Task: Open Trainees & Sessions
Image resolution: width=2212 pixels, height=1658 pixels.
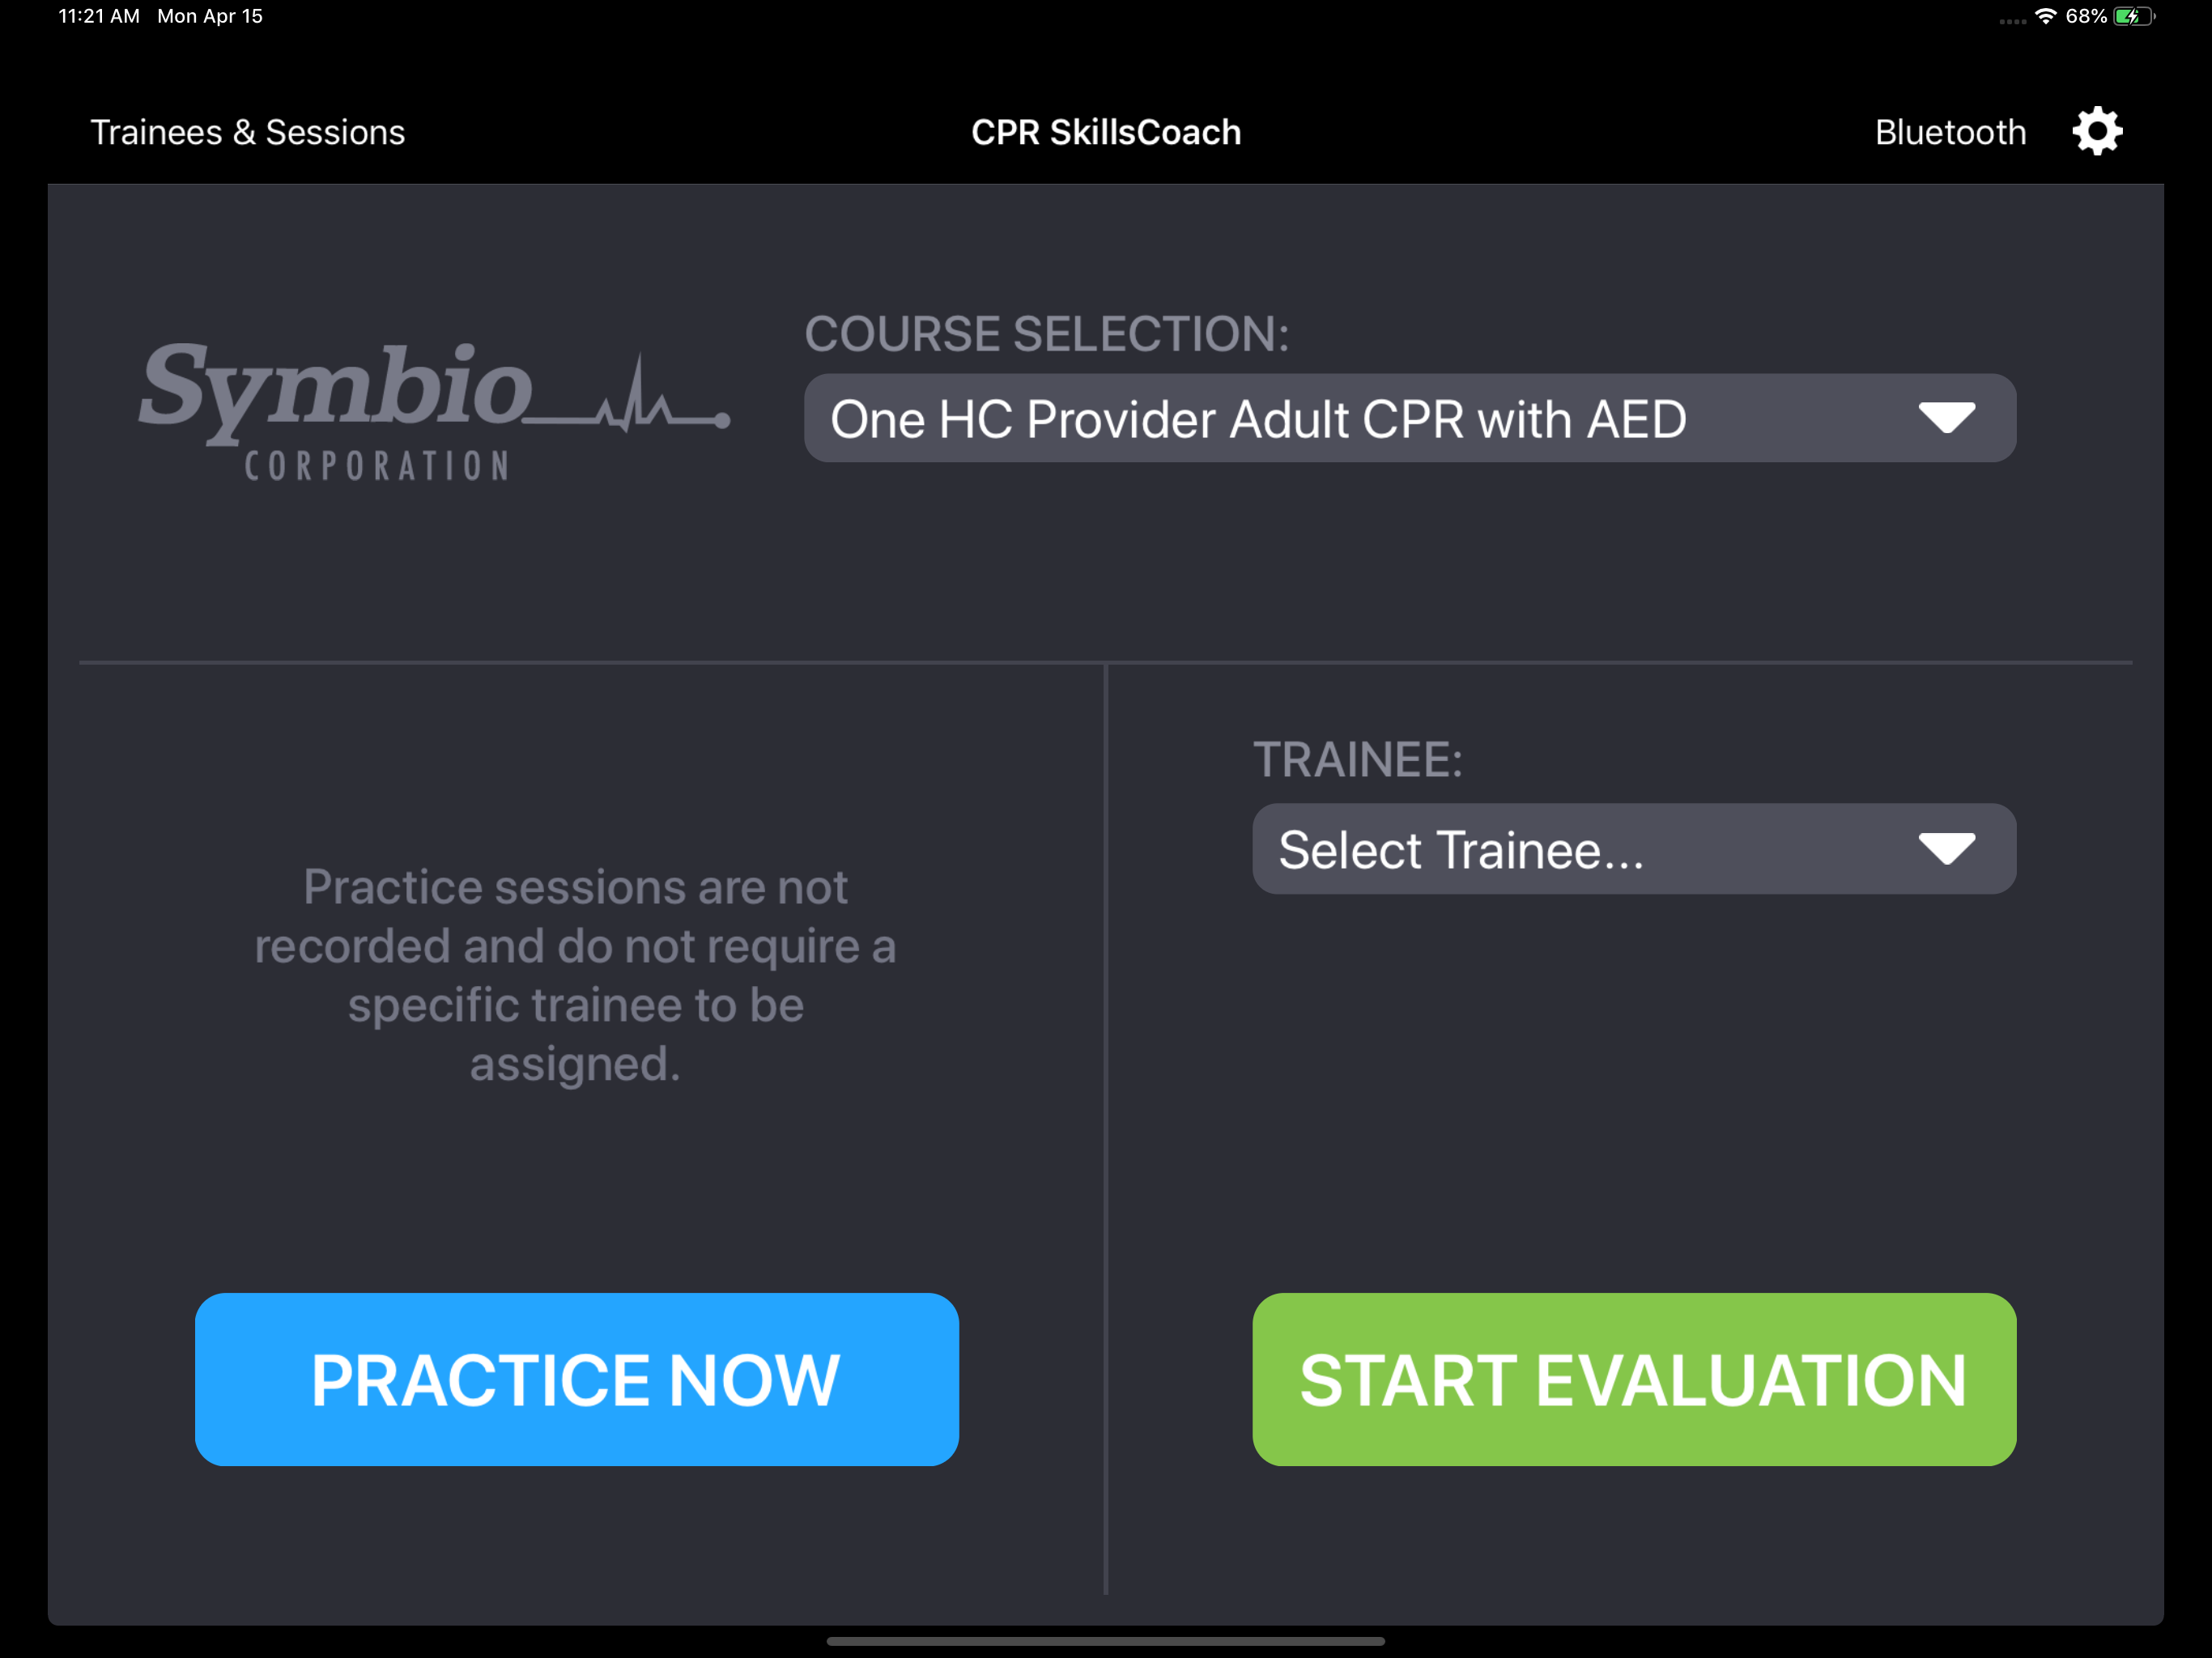Action: point(248,132)
